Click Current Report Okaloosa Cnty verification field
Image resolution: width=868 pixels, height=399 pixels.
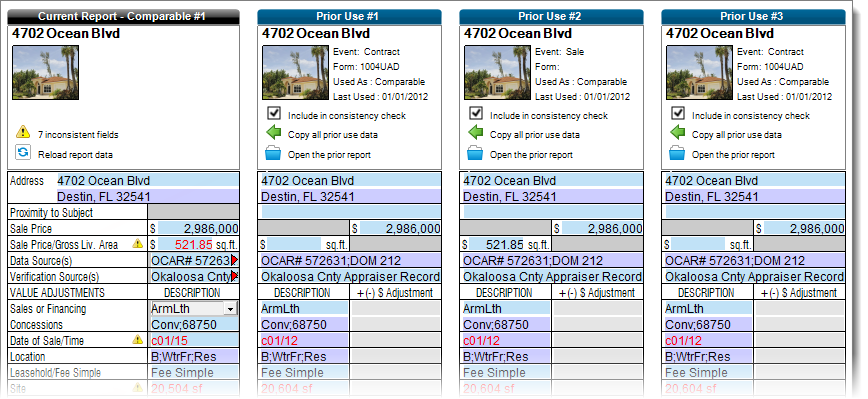[x=190, y=276]
